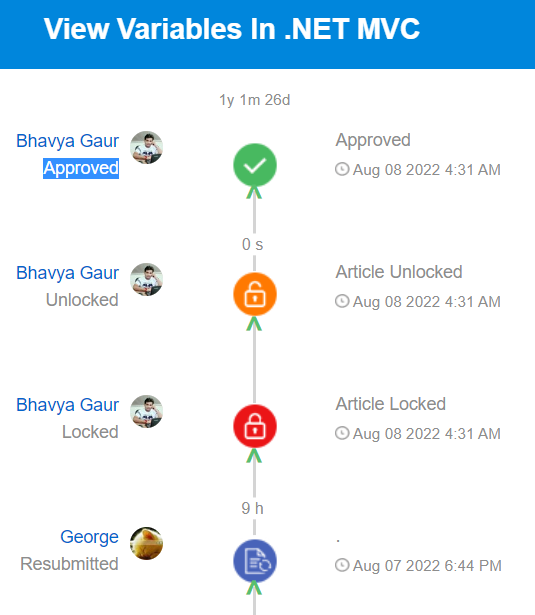
Task: Click Bhavya Gaur's avatar next to Unlocked
Action: (147, 279)
